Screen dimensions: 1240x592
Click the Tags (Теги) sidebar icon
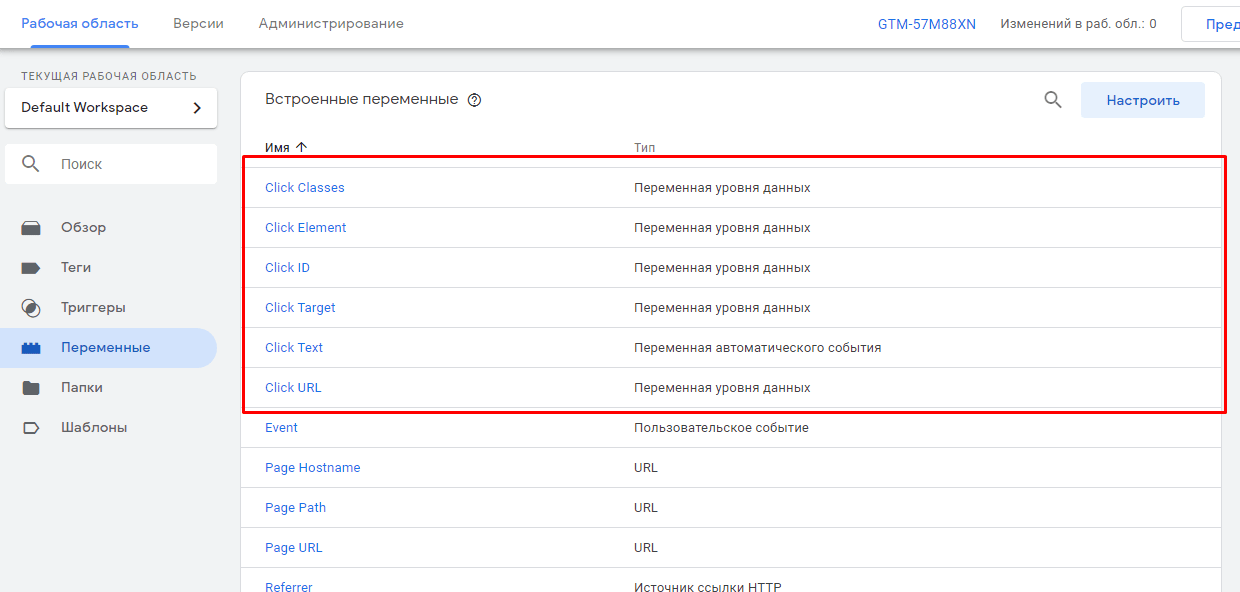click(31, 268)
